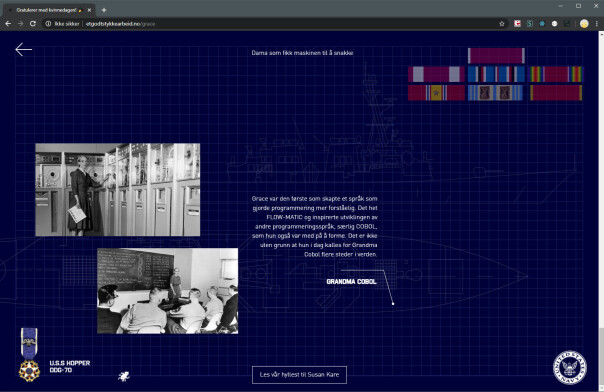Click the red ribbon with yellow edges
The image size is (604, 392).
click(556, 93)
